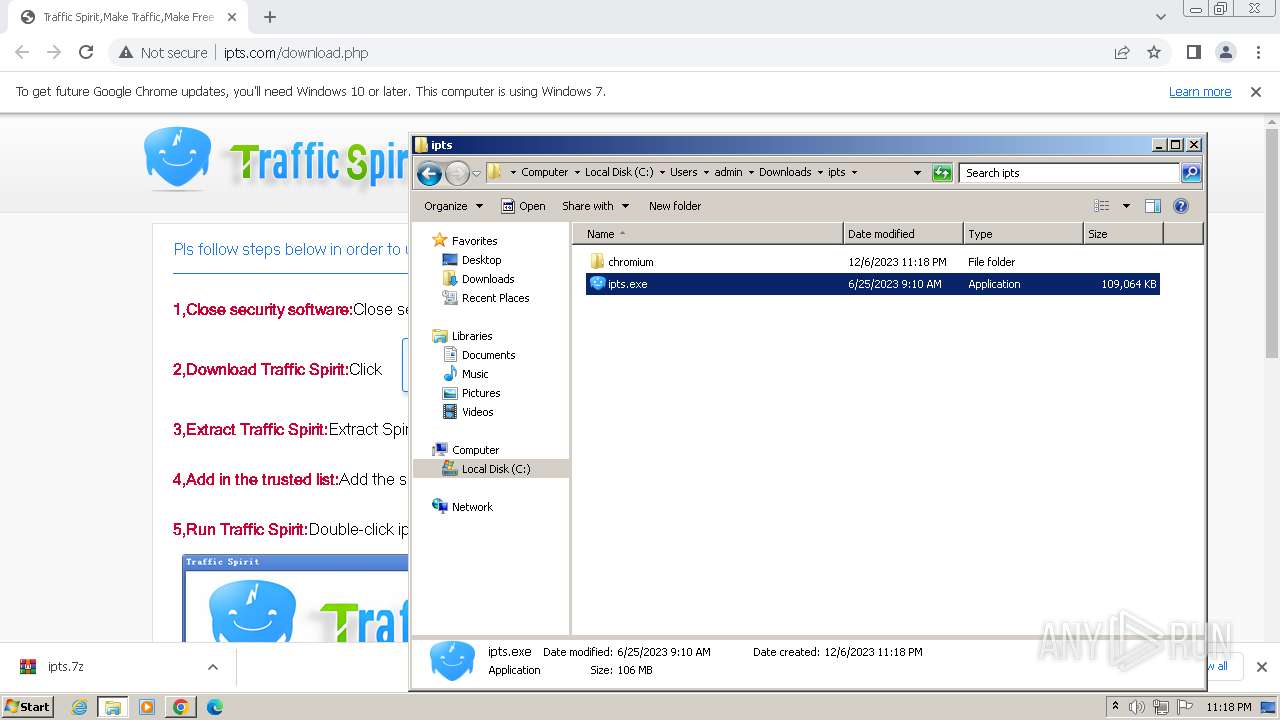Sort by Name column header
Viewport: 1280px width, 720px height.
709,234
